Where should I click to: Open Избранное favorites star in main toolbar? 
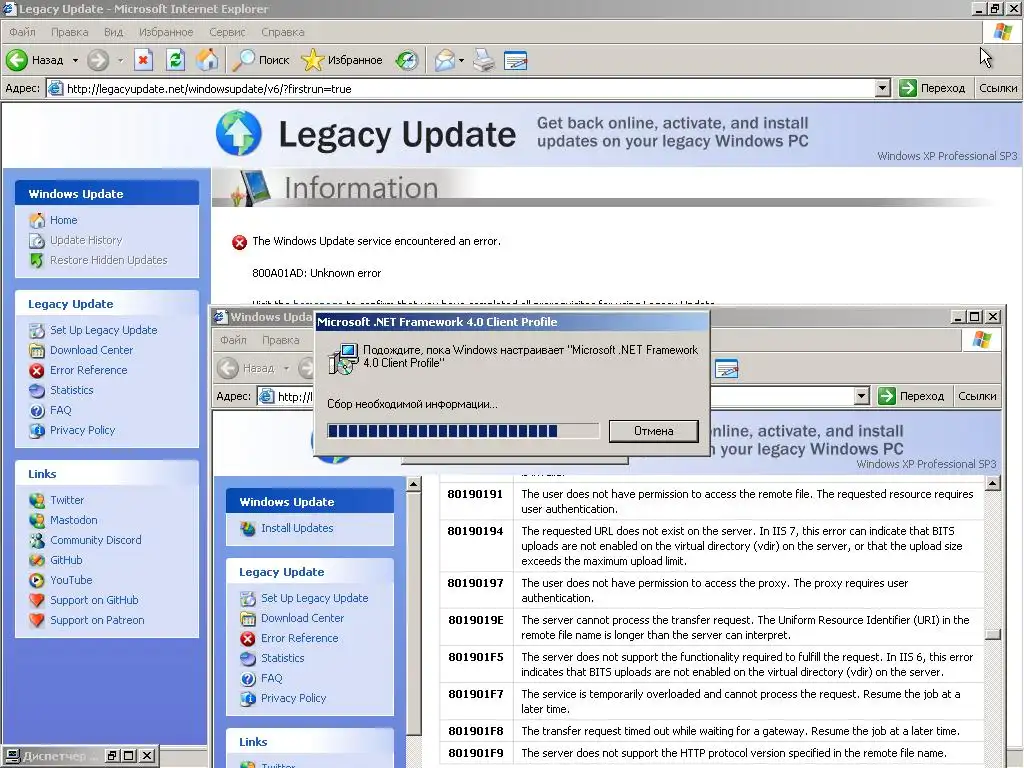pyautogui.click(x=342, y=60)
